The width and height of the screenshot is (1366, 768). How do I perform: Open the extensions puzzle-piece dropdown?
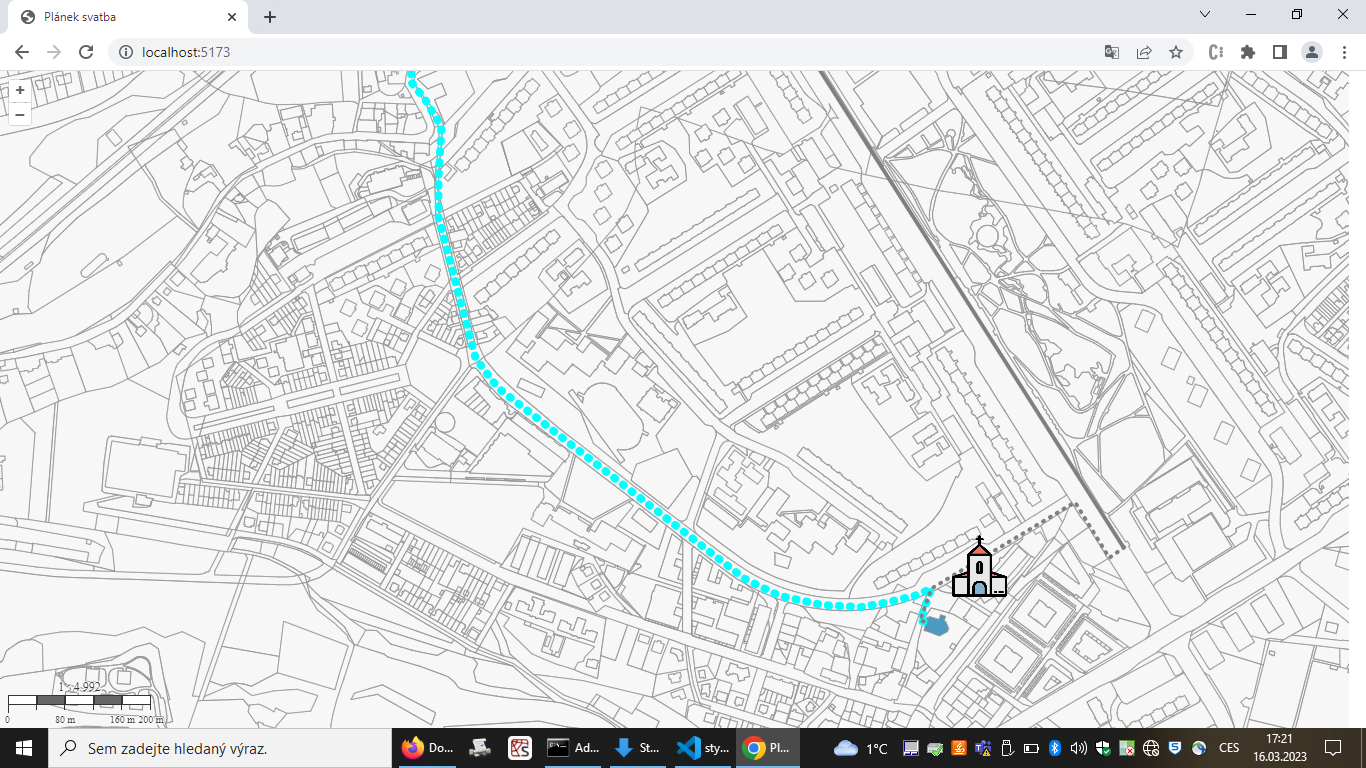(1248, 51)
